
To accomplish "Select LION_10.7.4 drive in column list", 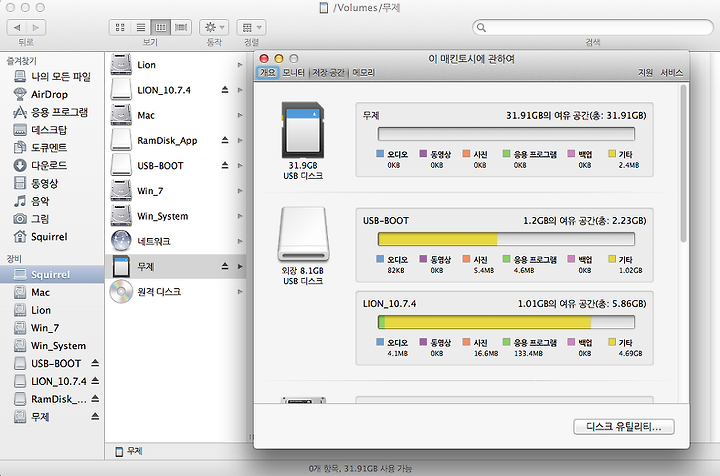I will pyautogui.click(x=176, y=90).
